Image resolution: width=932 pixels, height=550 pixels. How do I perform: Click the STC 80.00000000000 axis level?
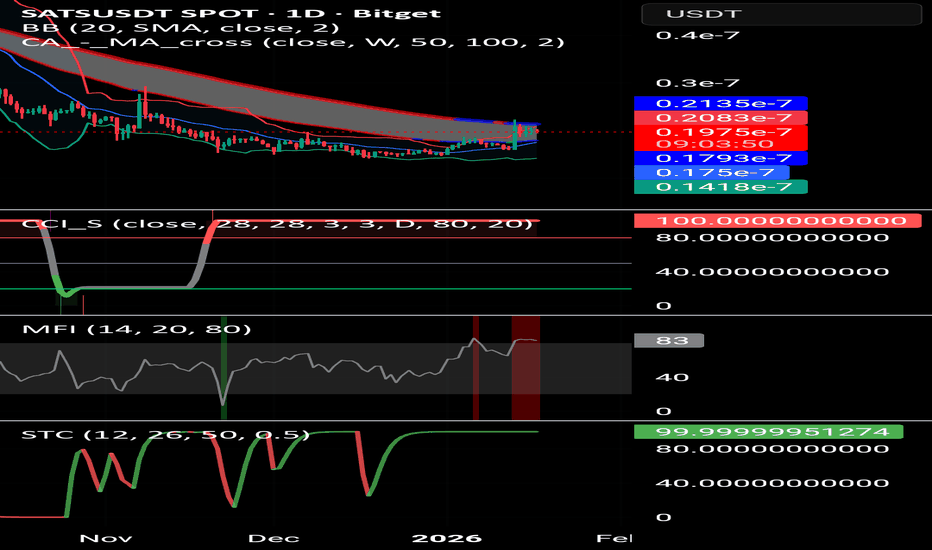point(773,448)
